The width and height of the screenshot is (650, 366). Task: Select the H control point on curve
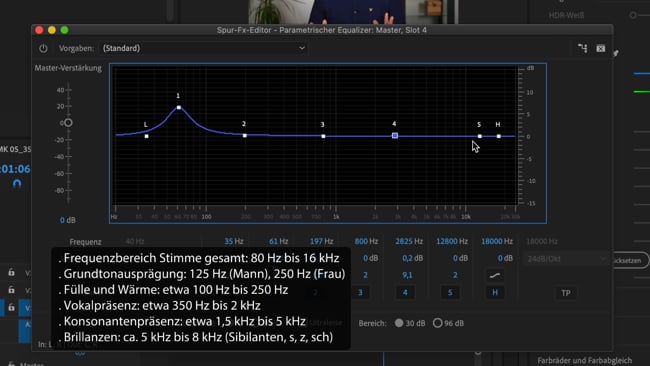click(x=499, y=136)
